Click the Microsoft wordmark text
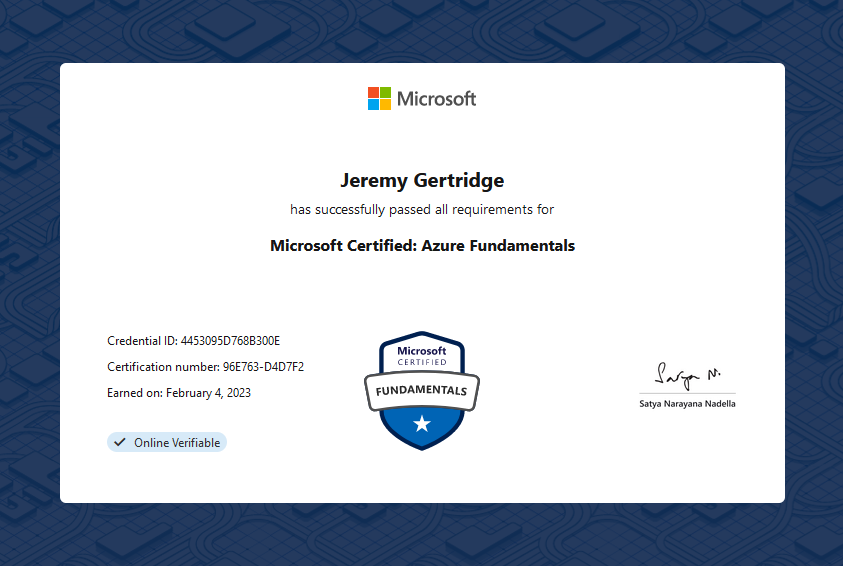Viewport: 843px width, 566px height. (437, 99)
